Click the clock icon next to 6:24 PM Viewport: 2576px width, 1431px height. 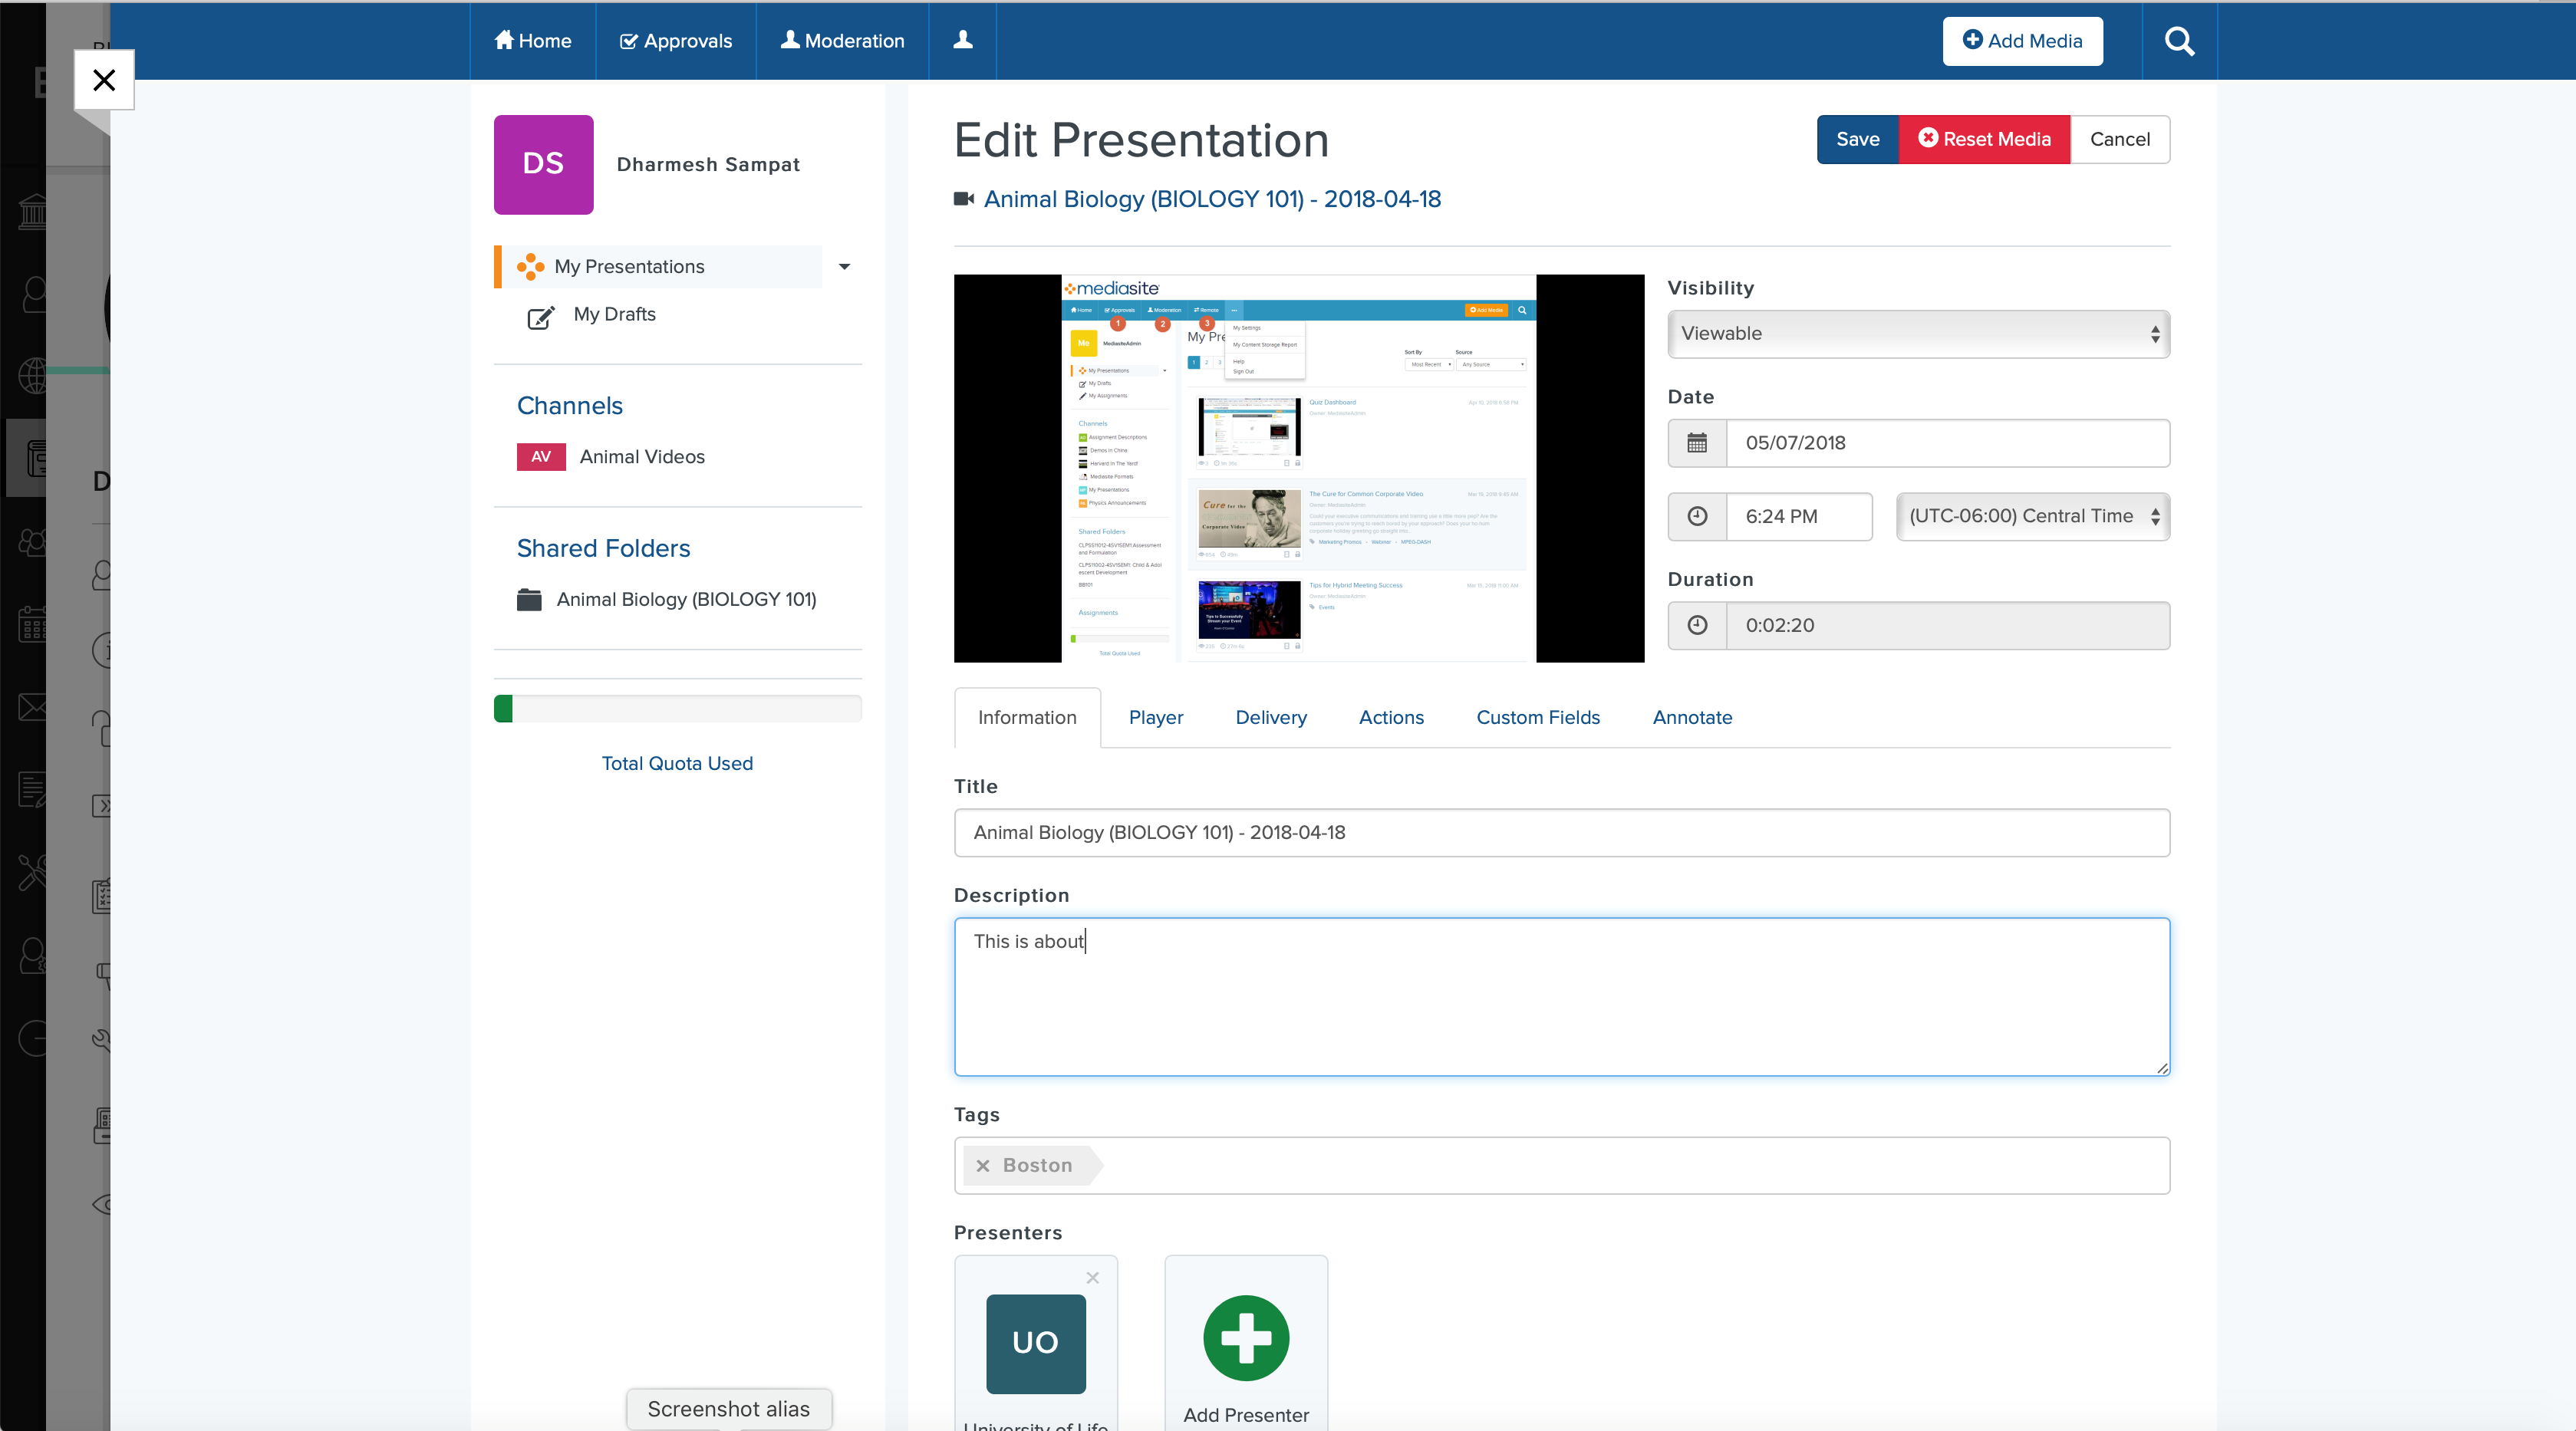coord(1697,516)
